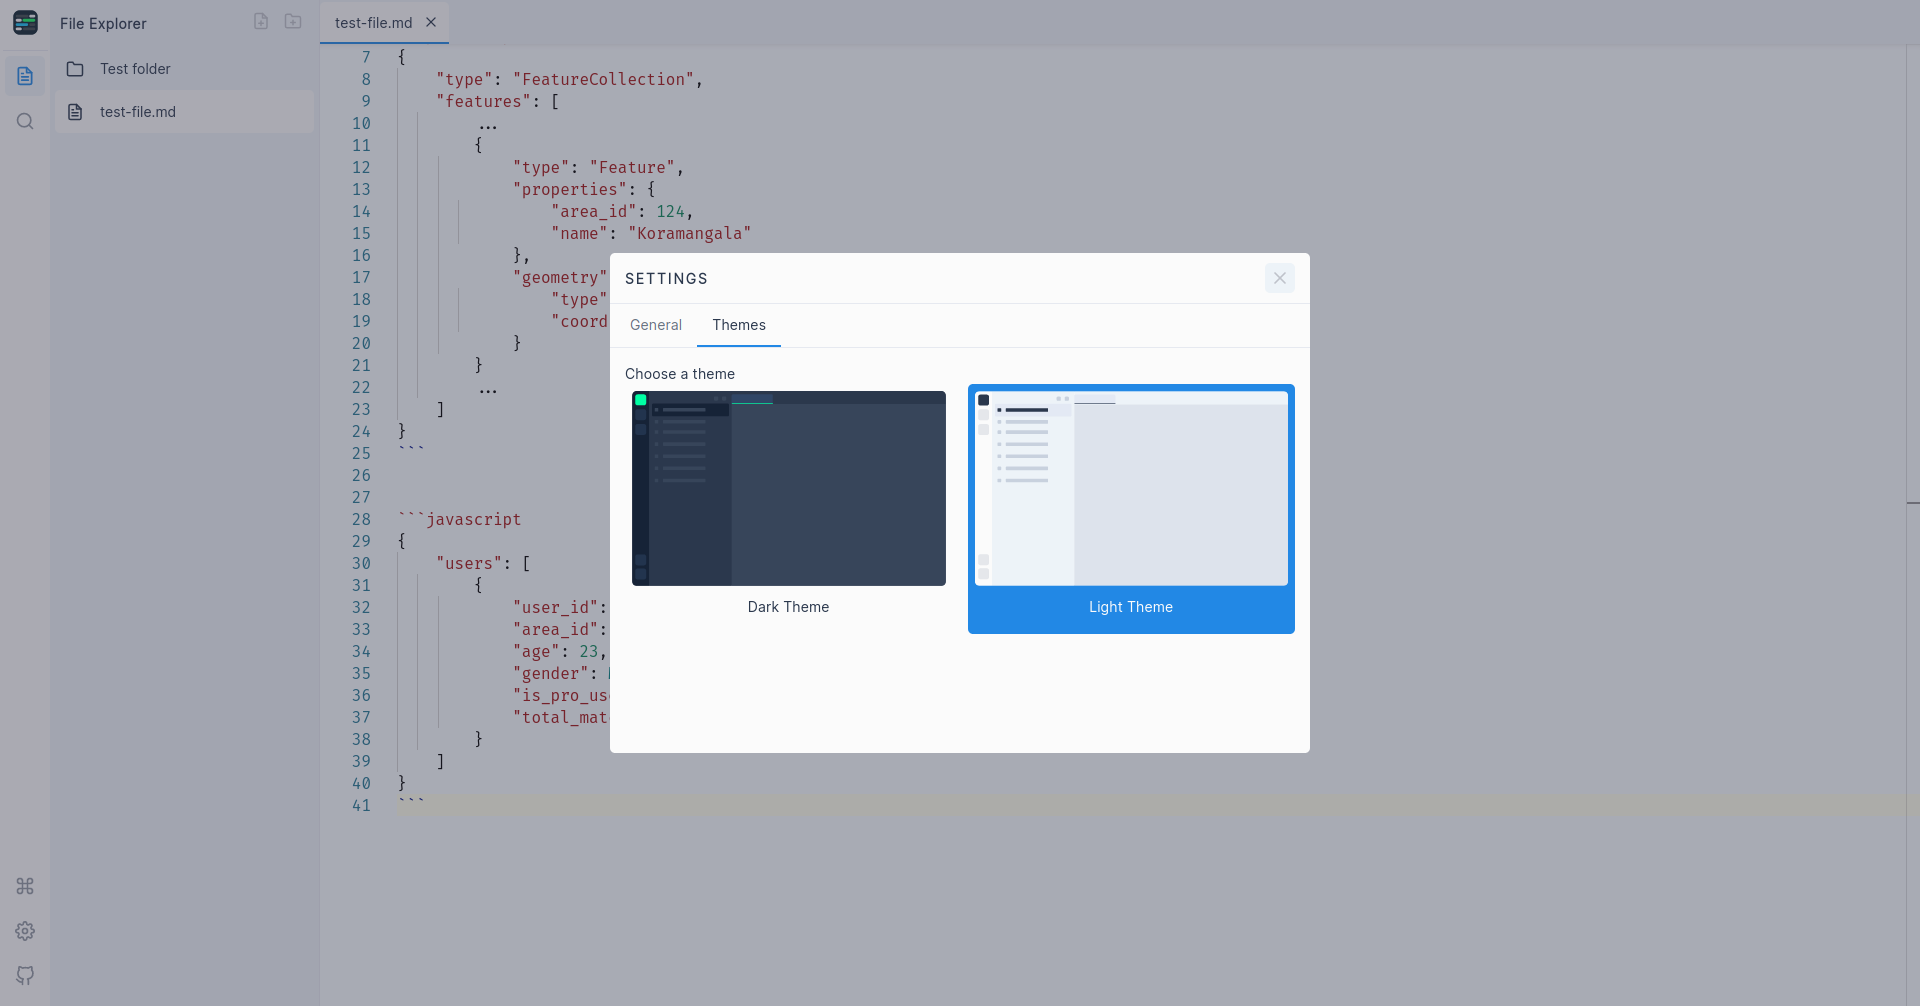The image size is (1920, 1006).
Task: Open the keyboard shortcuts panel
Action: point(24,885)
